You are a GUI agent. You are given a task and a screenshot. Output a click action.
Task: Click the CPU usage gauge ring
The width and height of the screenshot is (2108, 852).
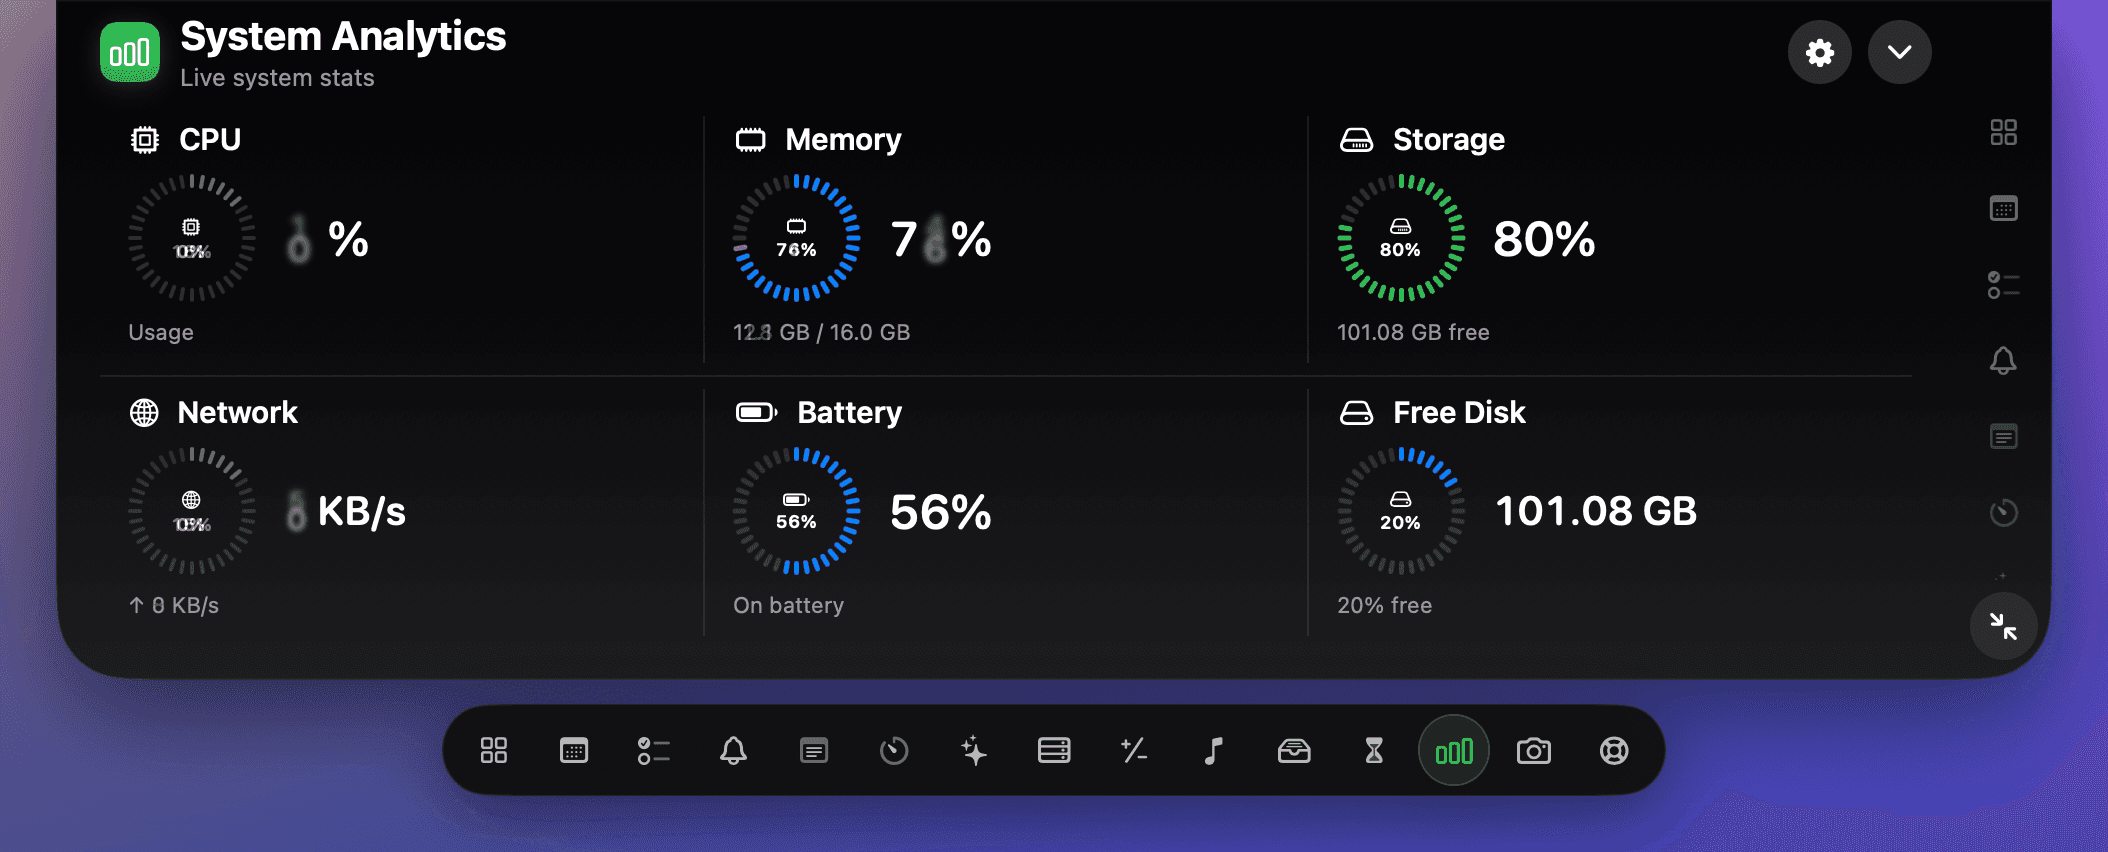click(x=191, y=238)
